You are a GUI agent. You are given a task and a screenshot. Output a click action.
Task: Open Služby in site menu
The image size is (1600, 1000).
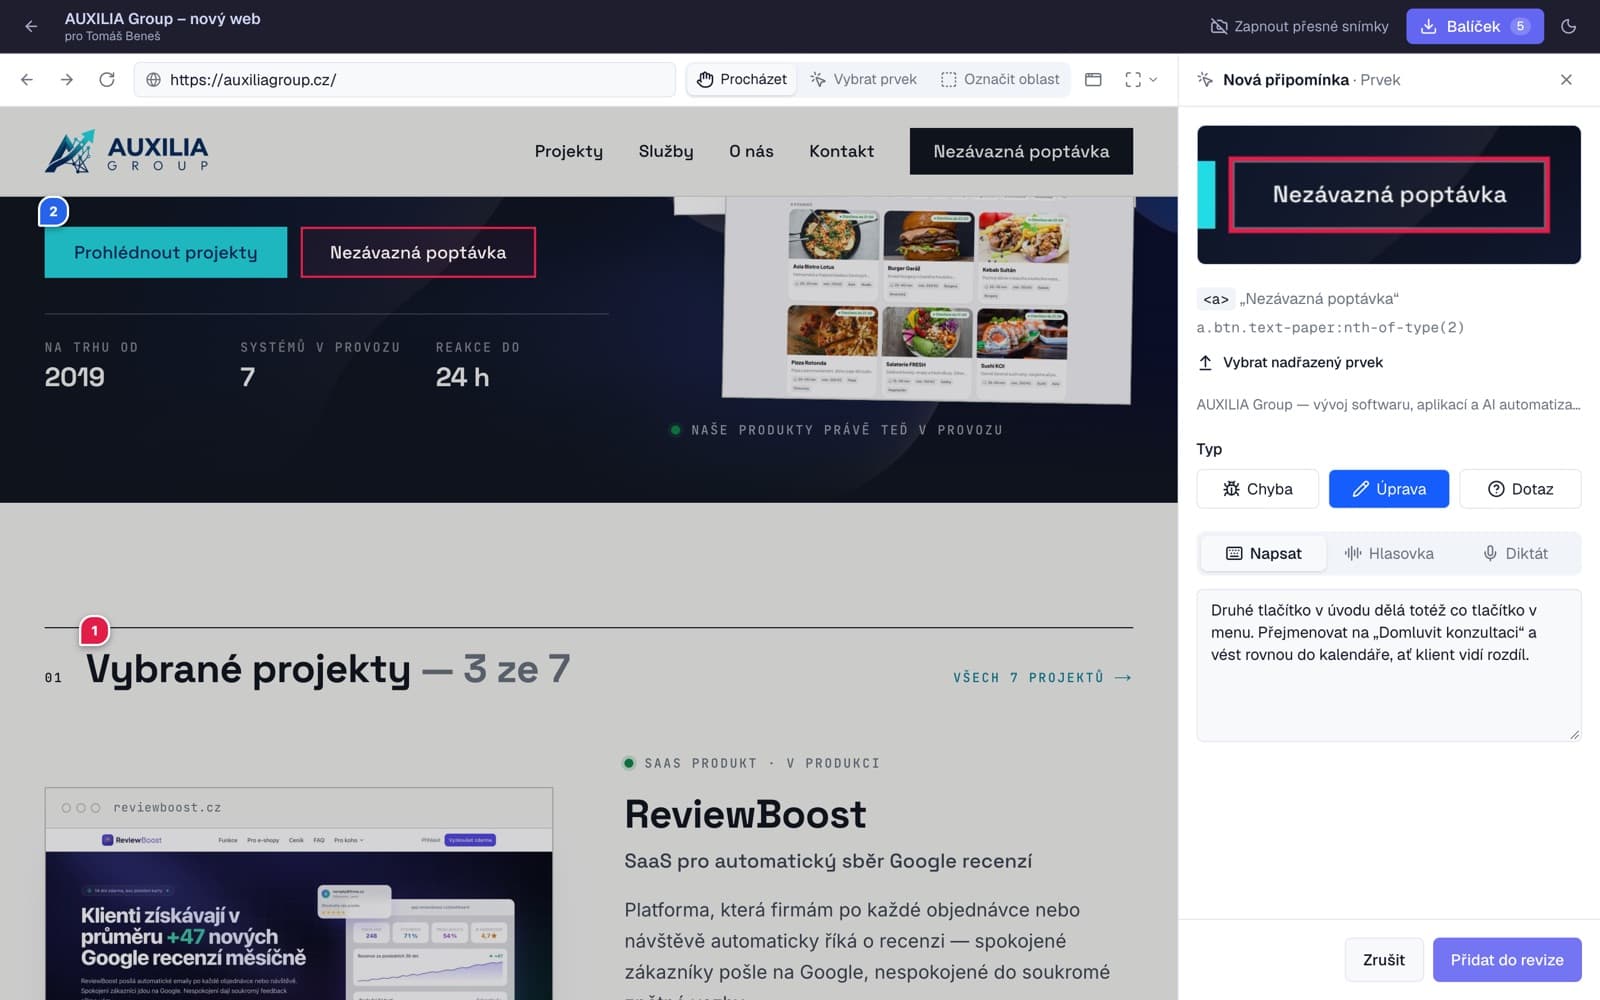[x=666, y=151]
